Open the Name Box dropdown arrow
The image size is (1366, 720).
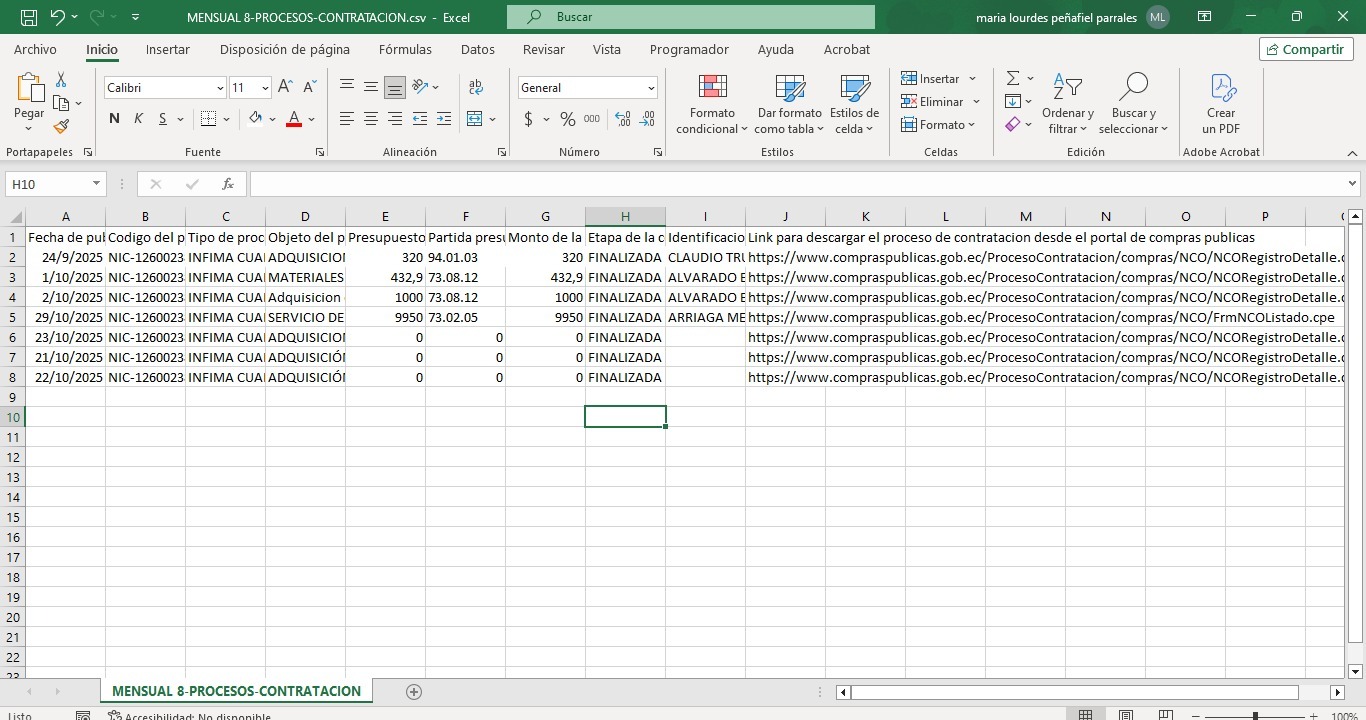[96, 184]
